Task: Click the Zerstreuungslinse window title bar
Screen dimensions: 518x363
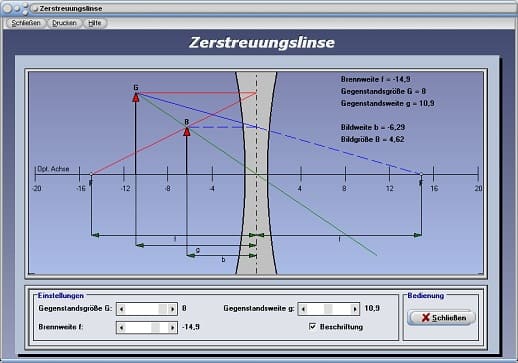Action: pyautogui.click(x=259, y=8)
